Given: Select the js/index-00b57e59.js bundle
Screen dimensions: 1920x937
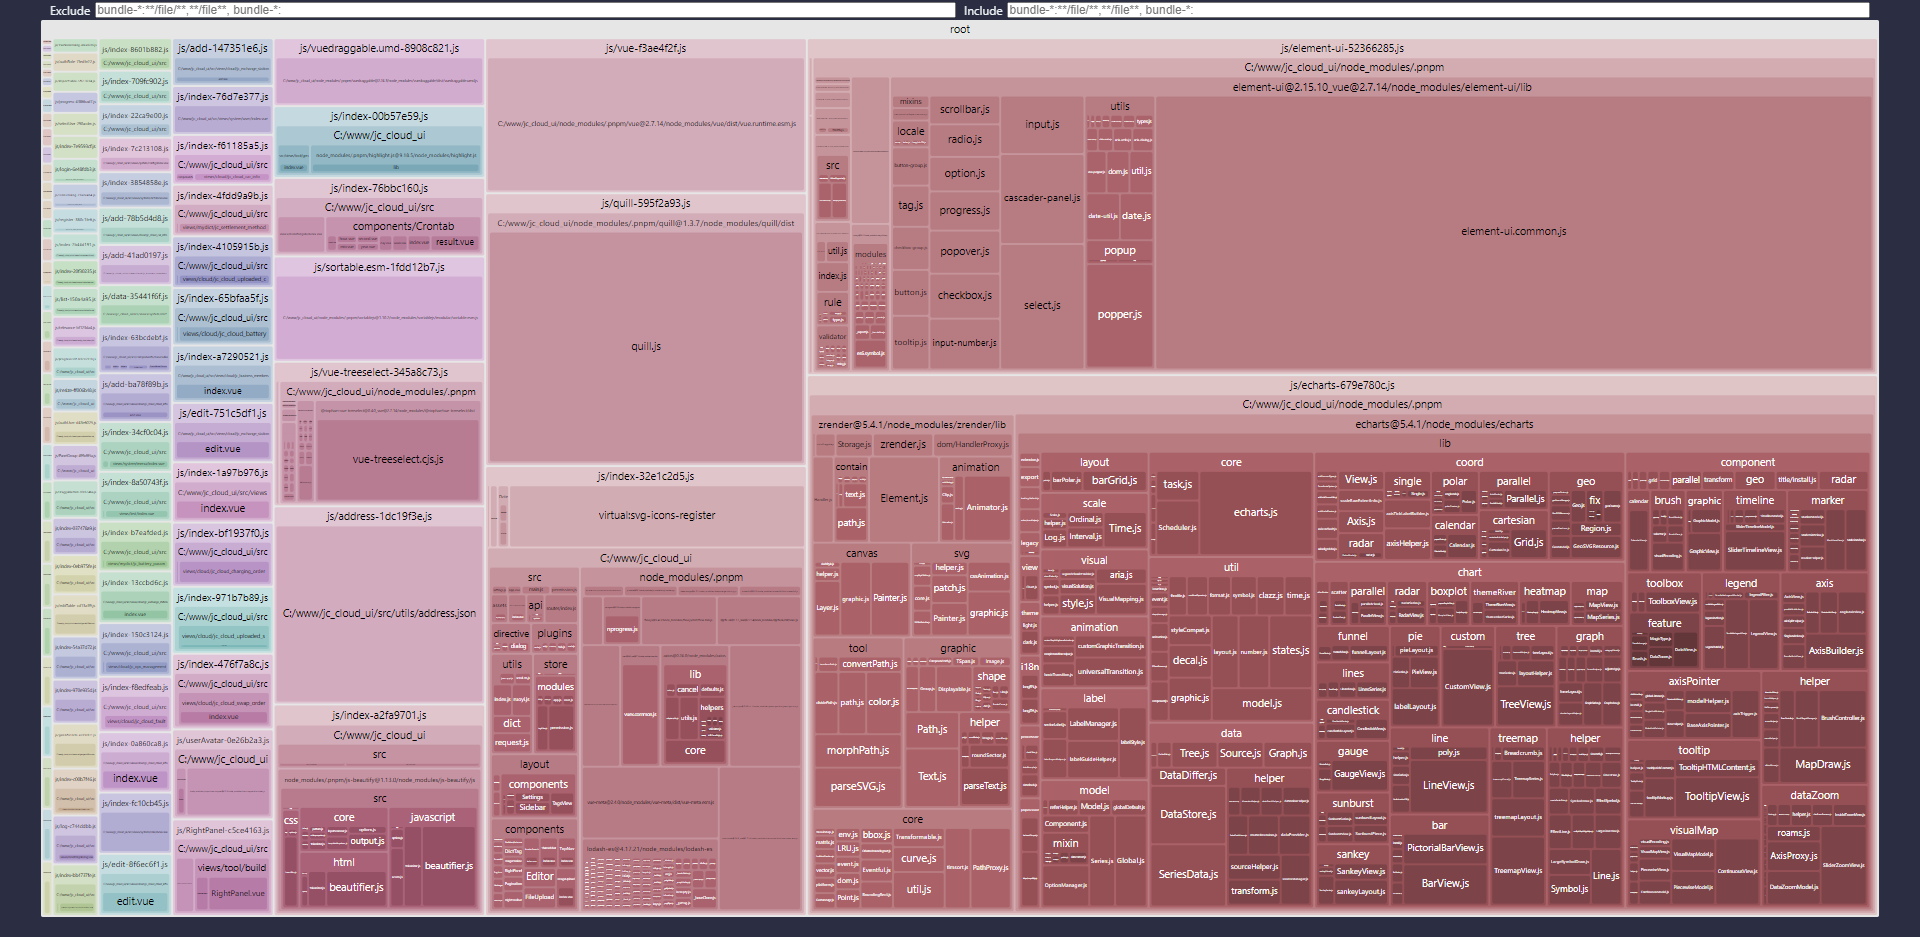Looking at the screenshot, I should click(379, 116).
